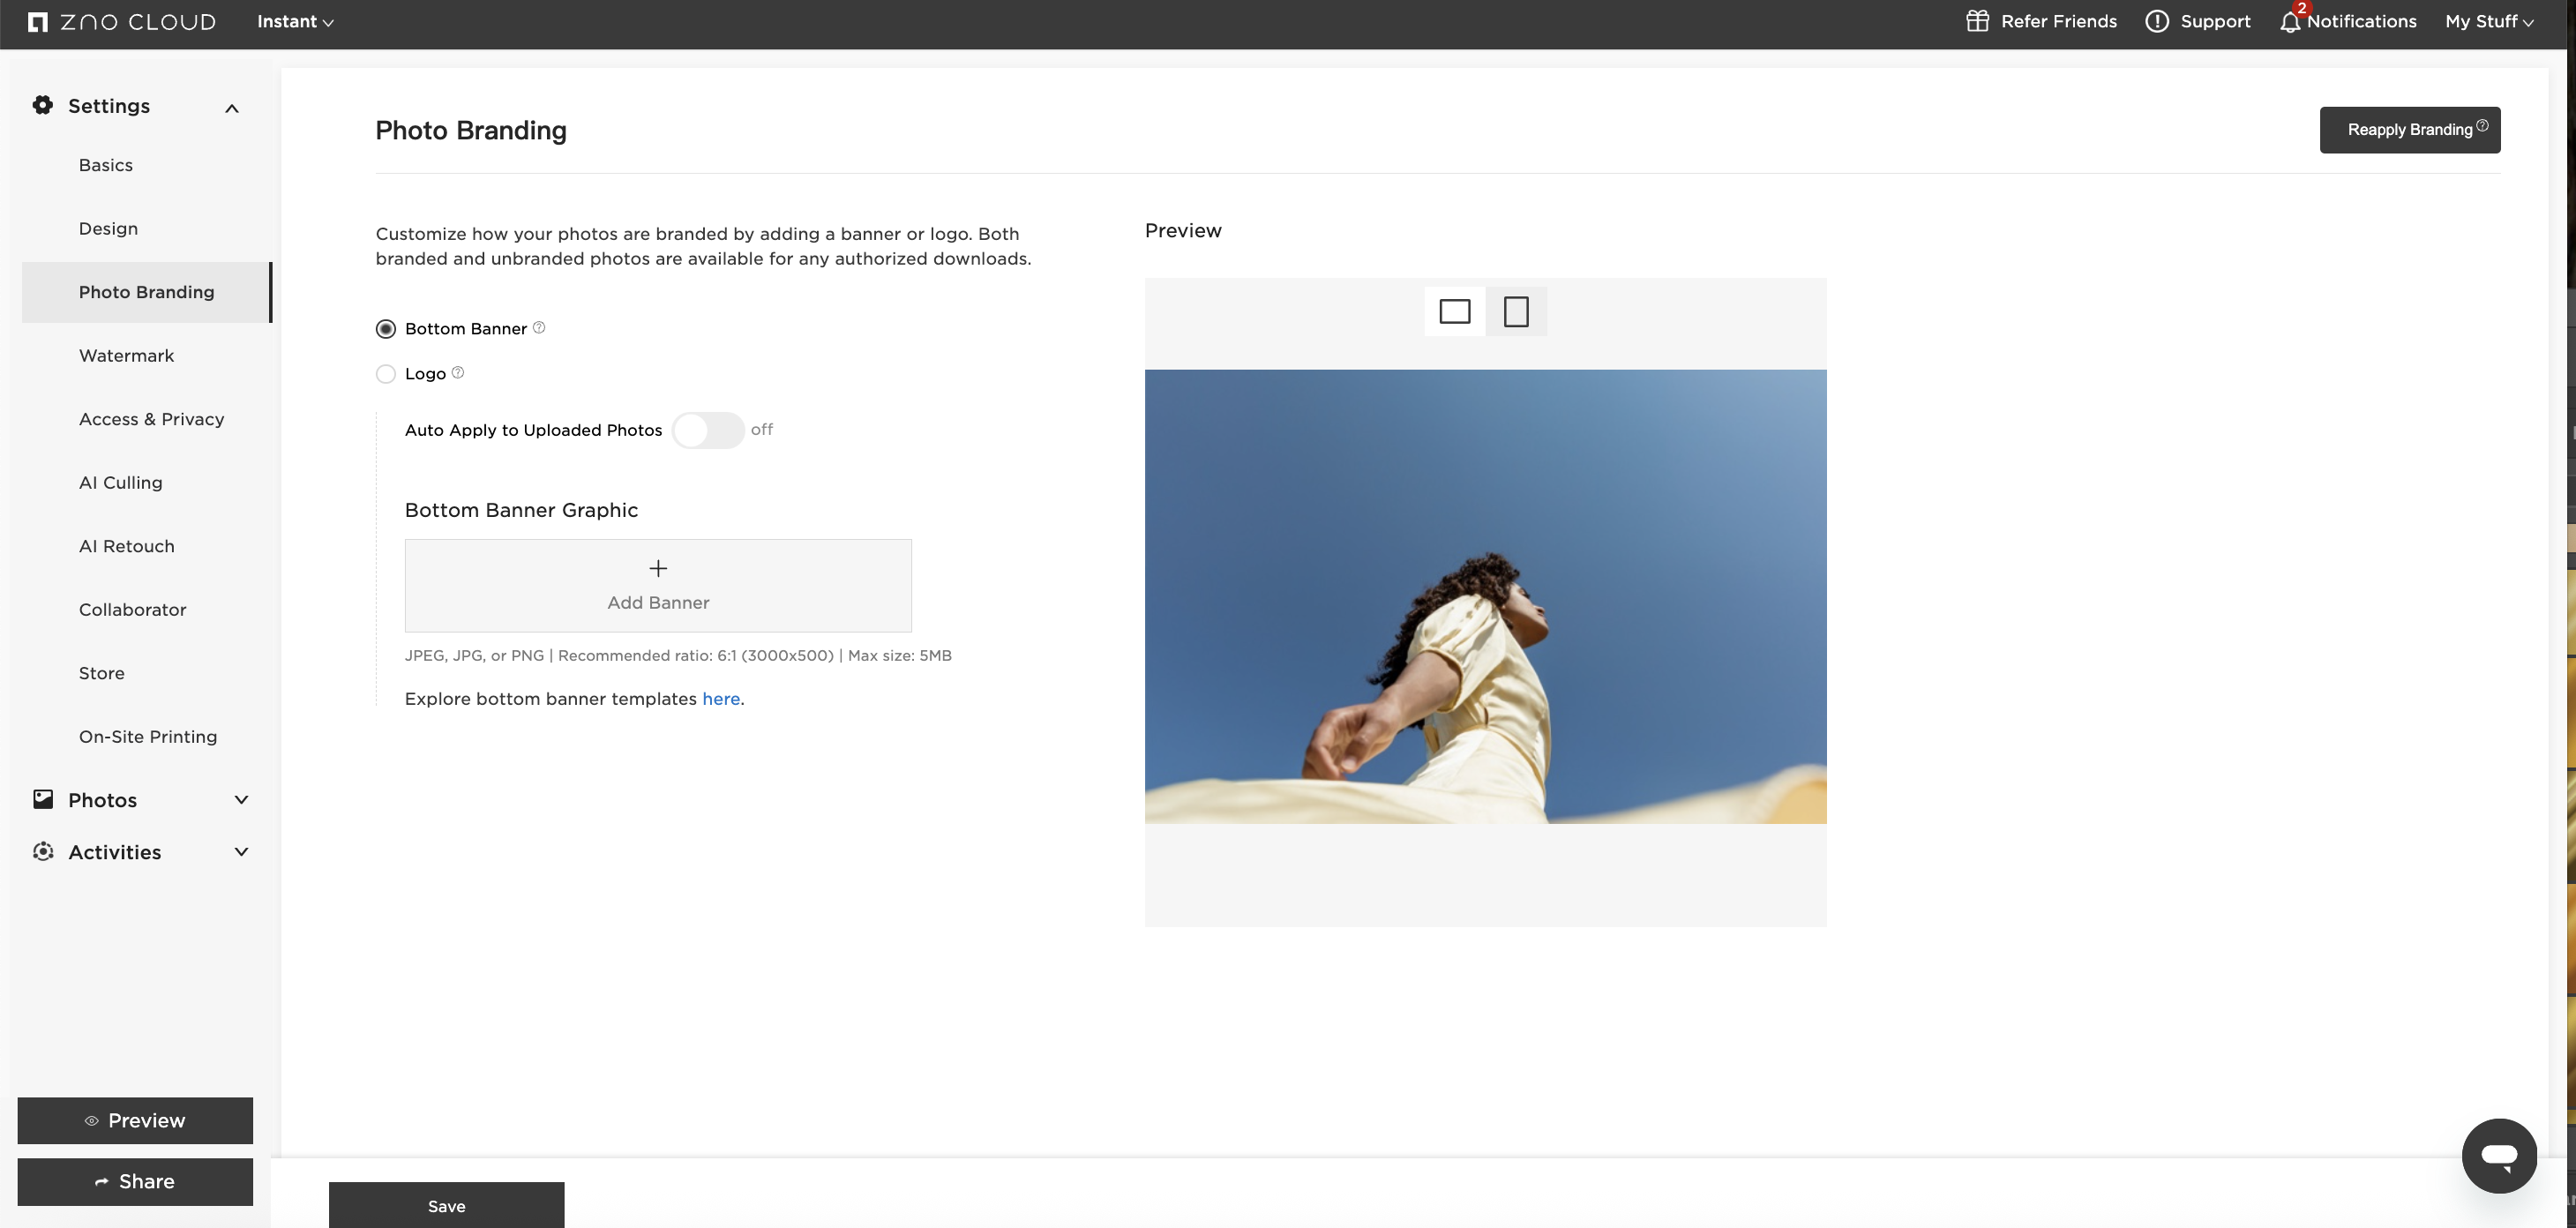The image size is (2576, 1228).
Task: Switch preview to portrait orientation icon
Action: pyautogui.click(x=1516, y=312)
